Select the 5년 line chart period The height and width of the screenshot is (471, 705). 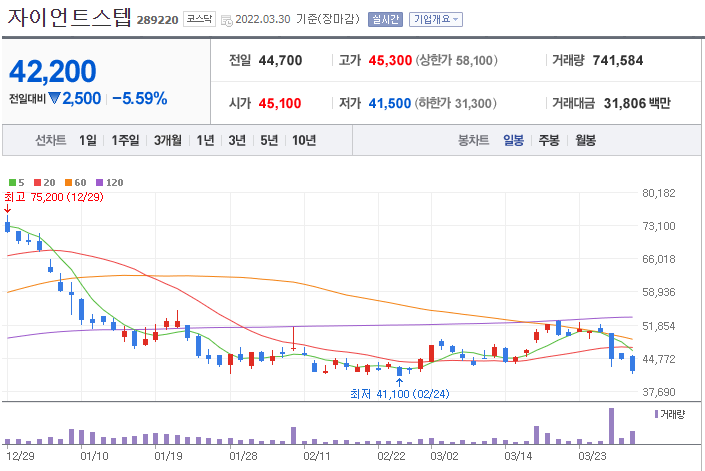pyautogui.click(x=269, y=140)
